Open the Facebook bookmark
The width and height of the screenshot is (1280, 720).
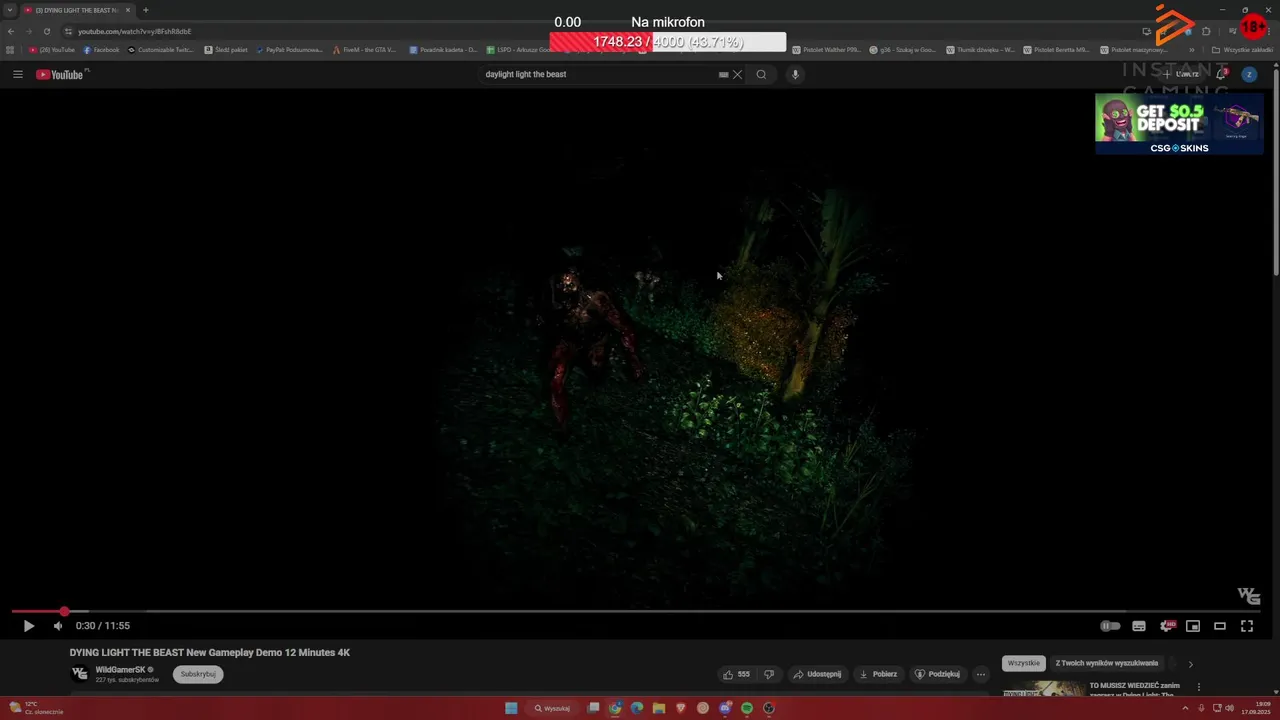click(101, 49)
